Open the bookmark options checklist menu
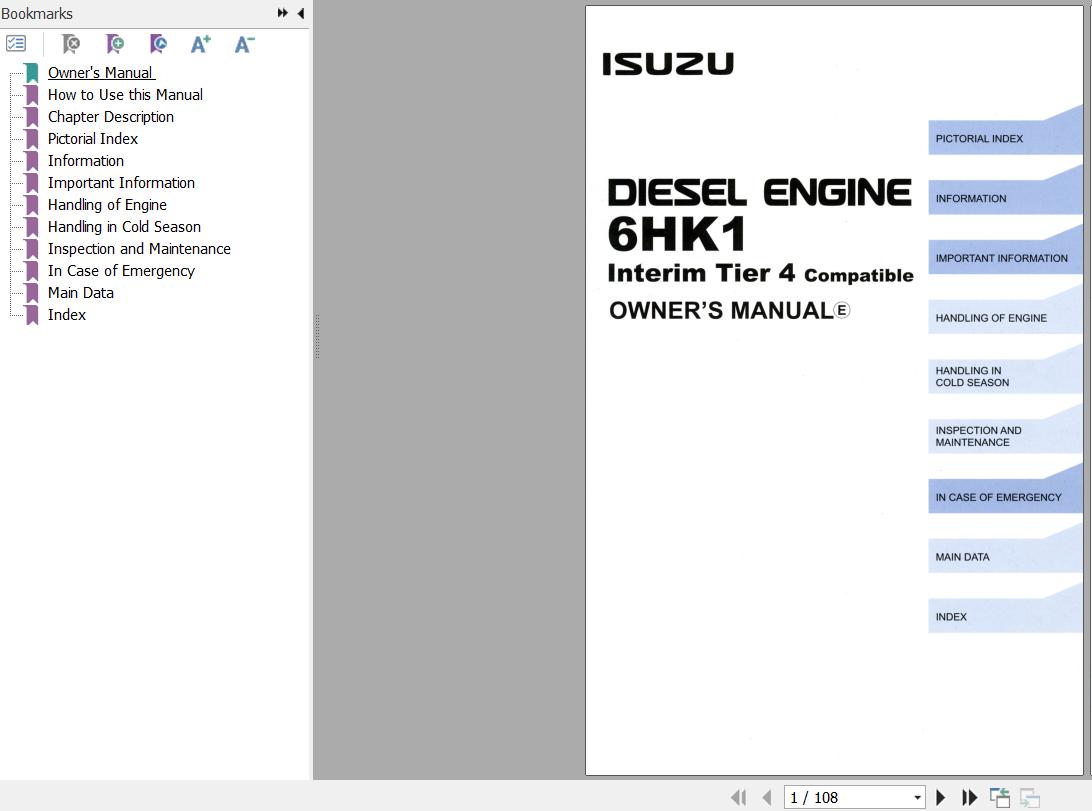 [16, 44]
